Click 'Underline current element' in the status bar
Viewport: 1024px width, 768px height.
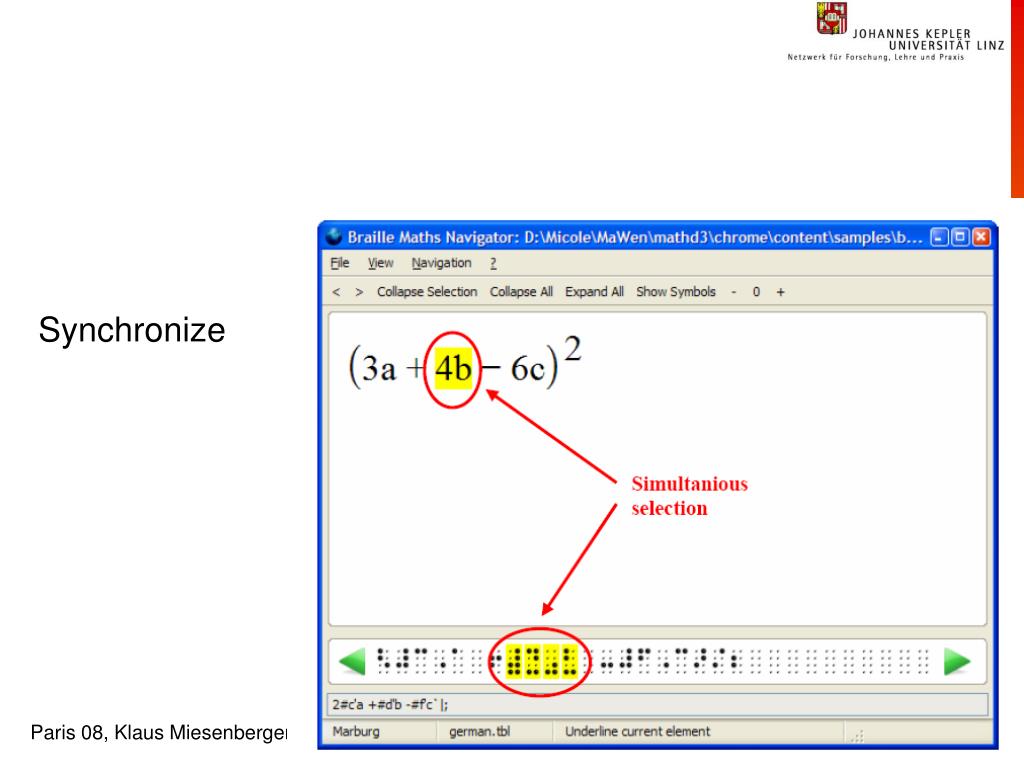pyautogui.click(x=637, y=731)
